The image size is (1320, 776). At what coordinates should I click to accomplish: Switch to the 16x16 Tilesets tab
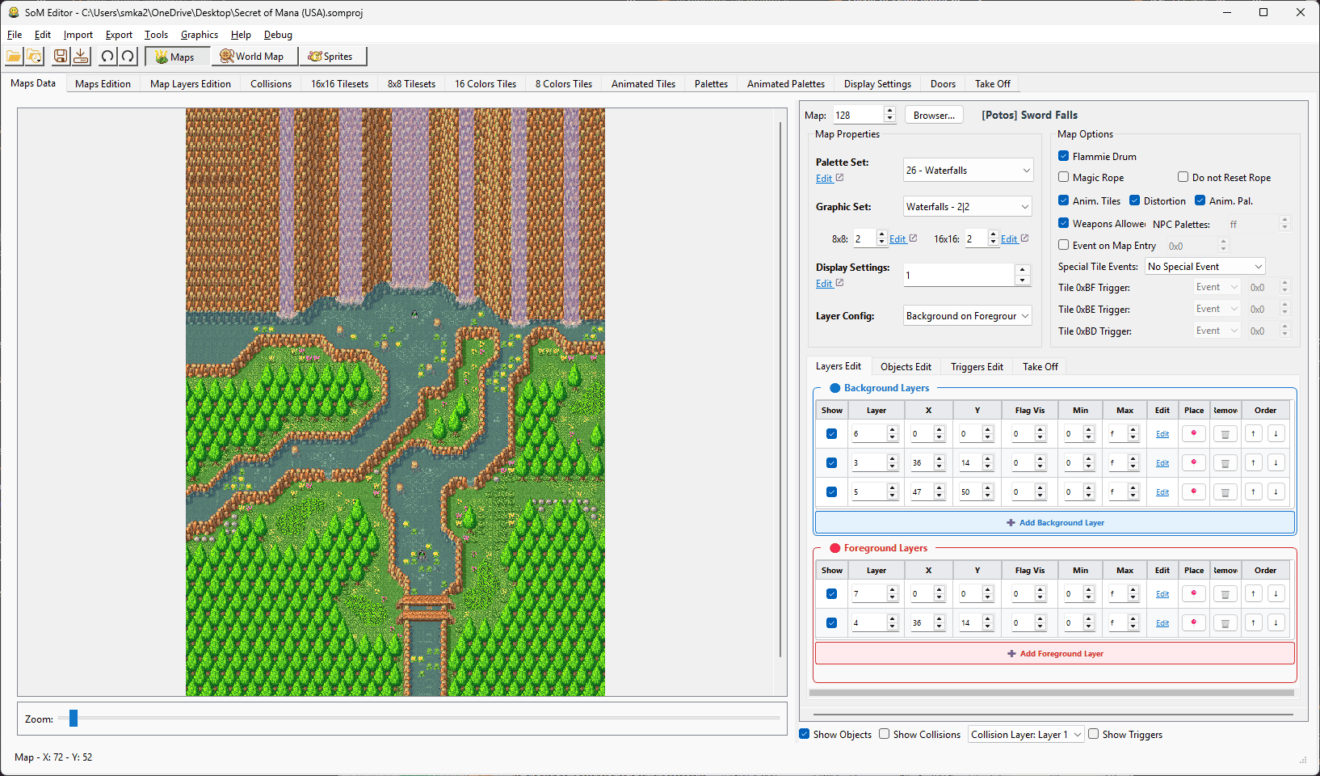click(x=339, y=84)
